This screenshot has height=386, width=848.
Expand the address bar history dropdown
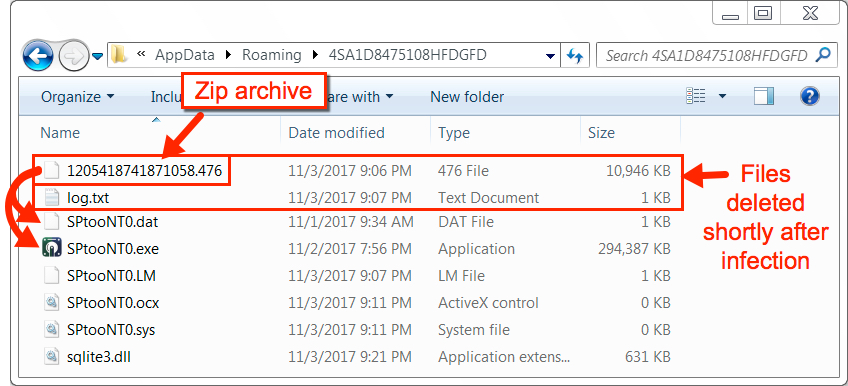pos(551,56)
